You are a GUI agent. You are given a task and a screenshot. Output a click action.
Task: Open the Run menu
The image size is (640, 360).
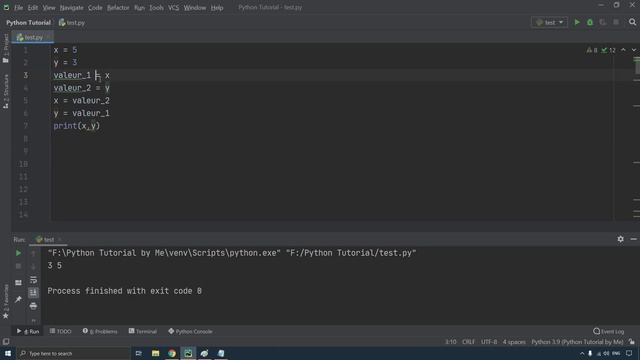coord(139,7)
